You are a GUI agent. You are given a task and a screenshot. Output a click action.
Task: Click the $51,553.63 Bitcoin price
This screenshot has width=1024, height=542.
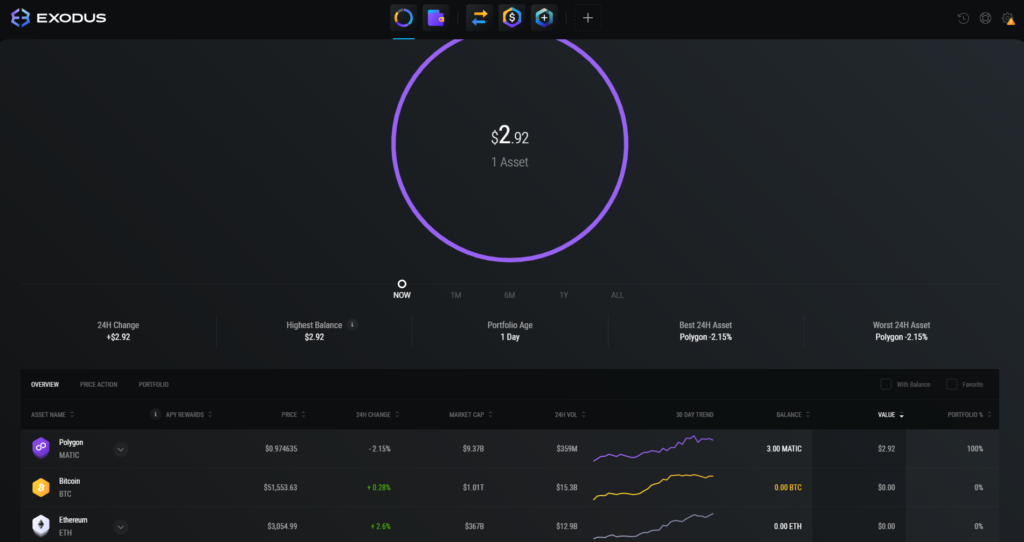[281, 487]
